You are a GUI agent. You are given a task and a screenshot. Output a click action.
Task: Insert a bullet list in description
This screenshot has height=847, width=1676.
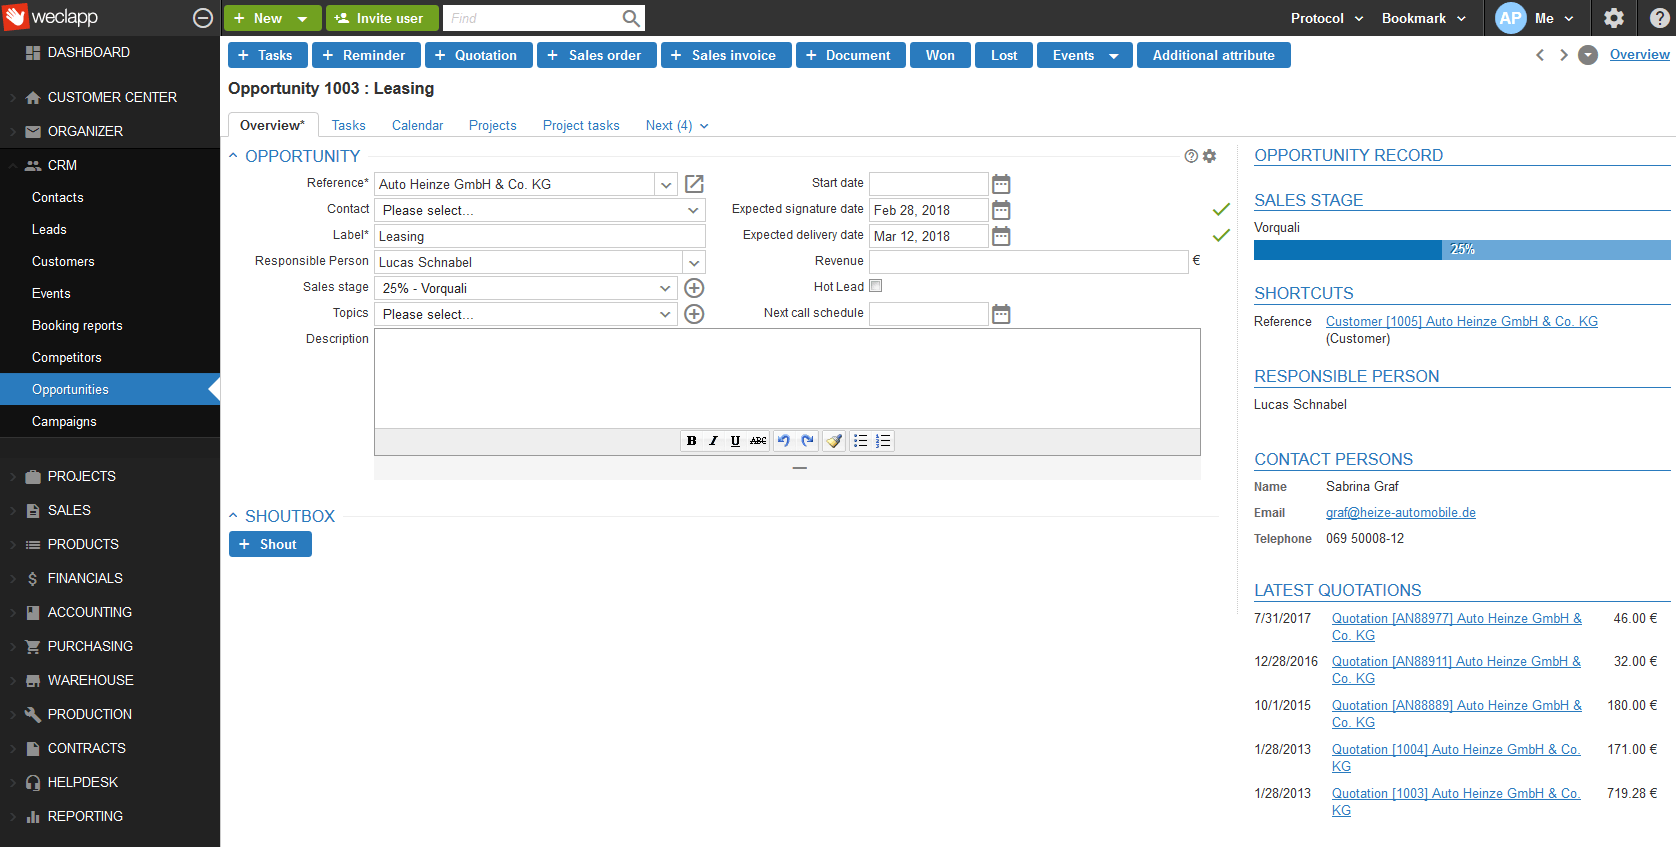(x=860, y=441)
